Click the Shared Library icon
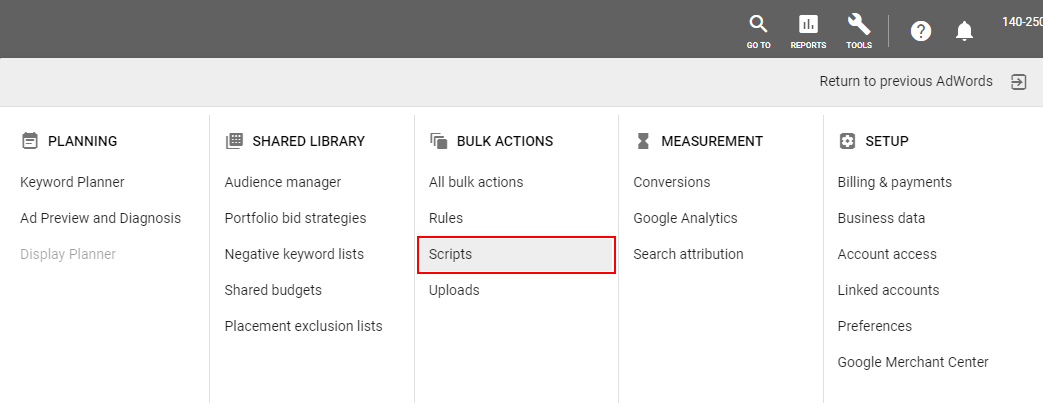 [x=234, y=141]
